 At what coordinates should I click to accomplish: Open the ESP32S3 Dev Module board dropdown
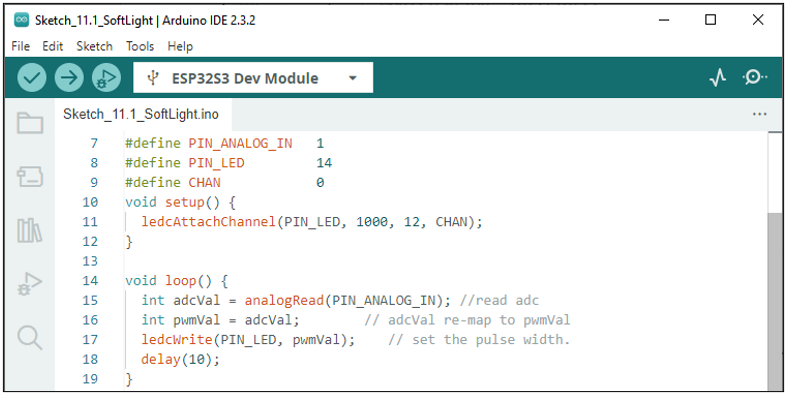253,78
